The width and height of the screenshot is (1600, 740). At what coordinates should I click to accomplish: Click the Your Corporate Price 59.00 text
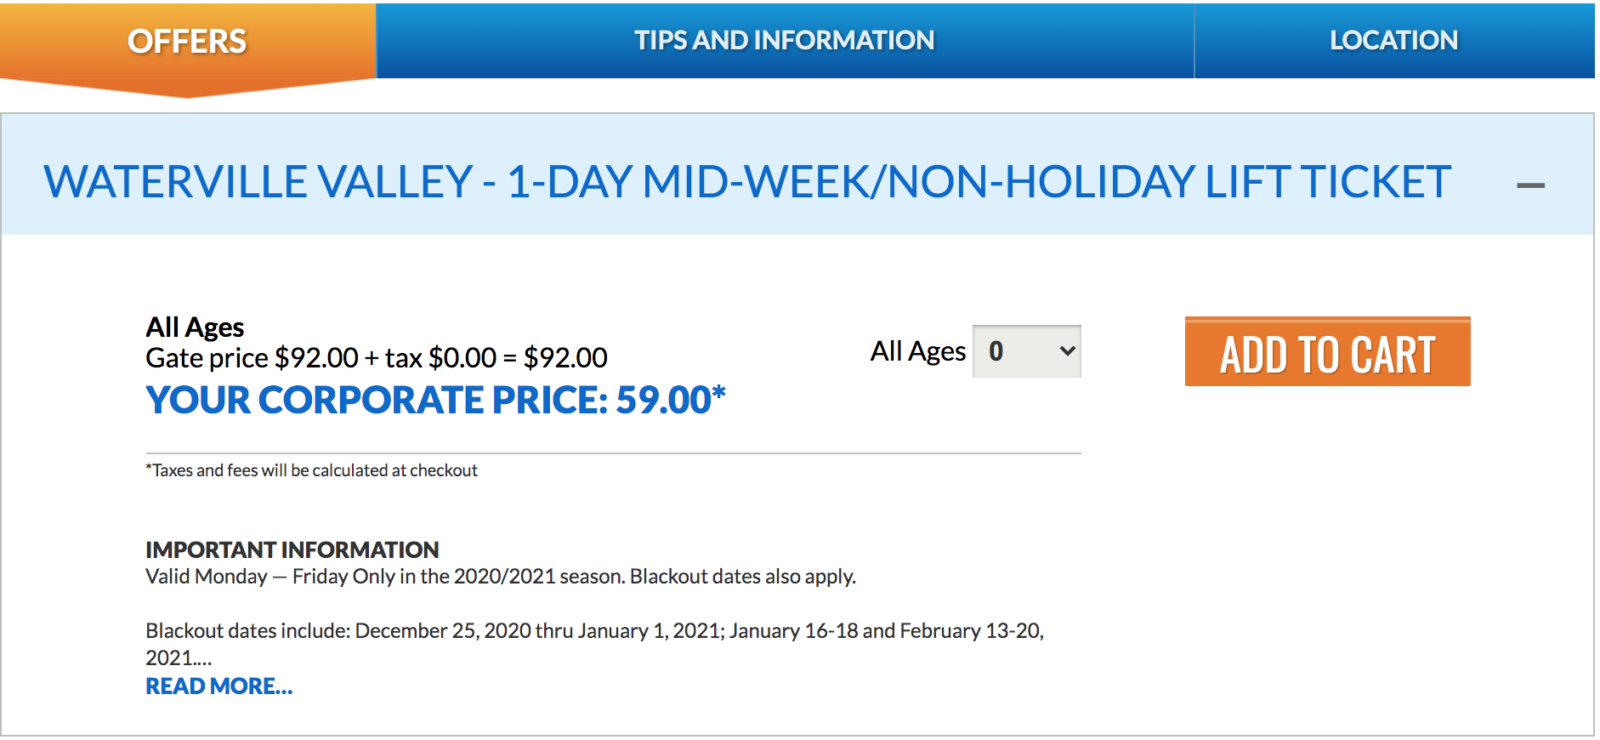pos(435,400)
